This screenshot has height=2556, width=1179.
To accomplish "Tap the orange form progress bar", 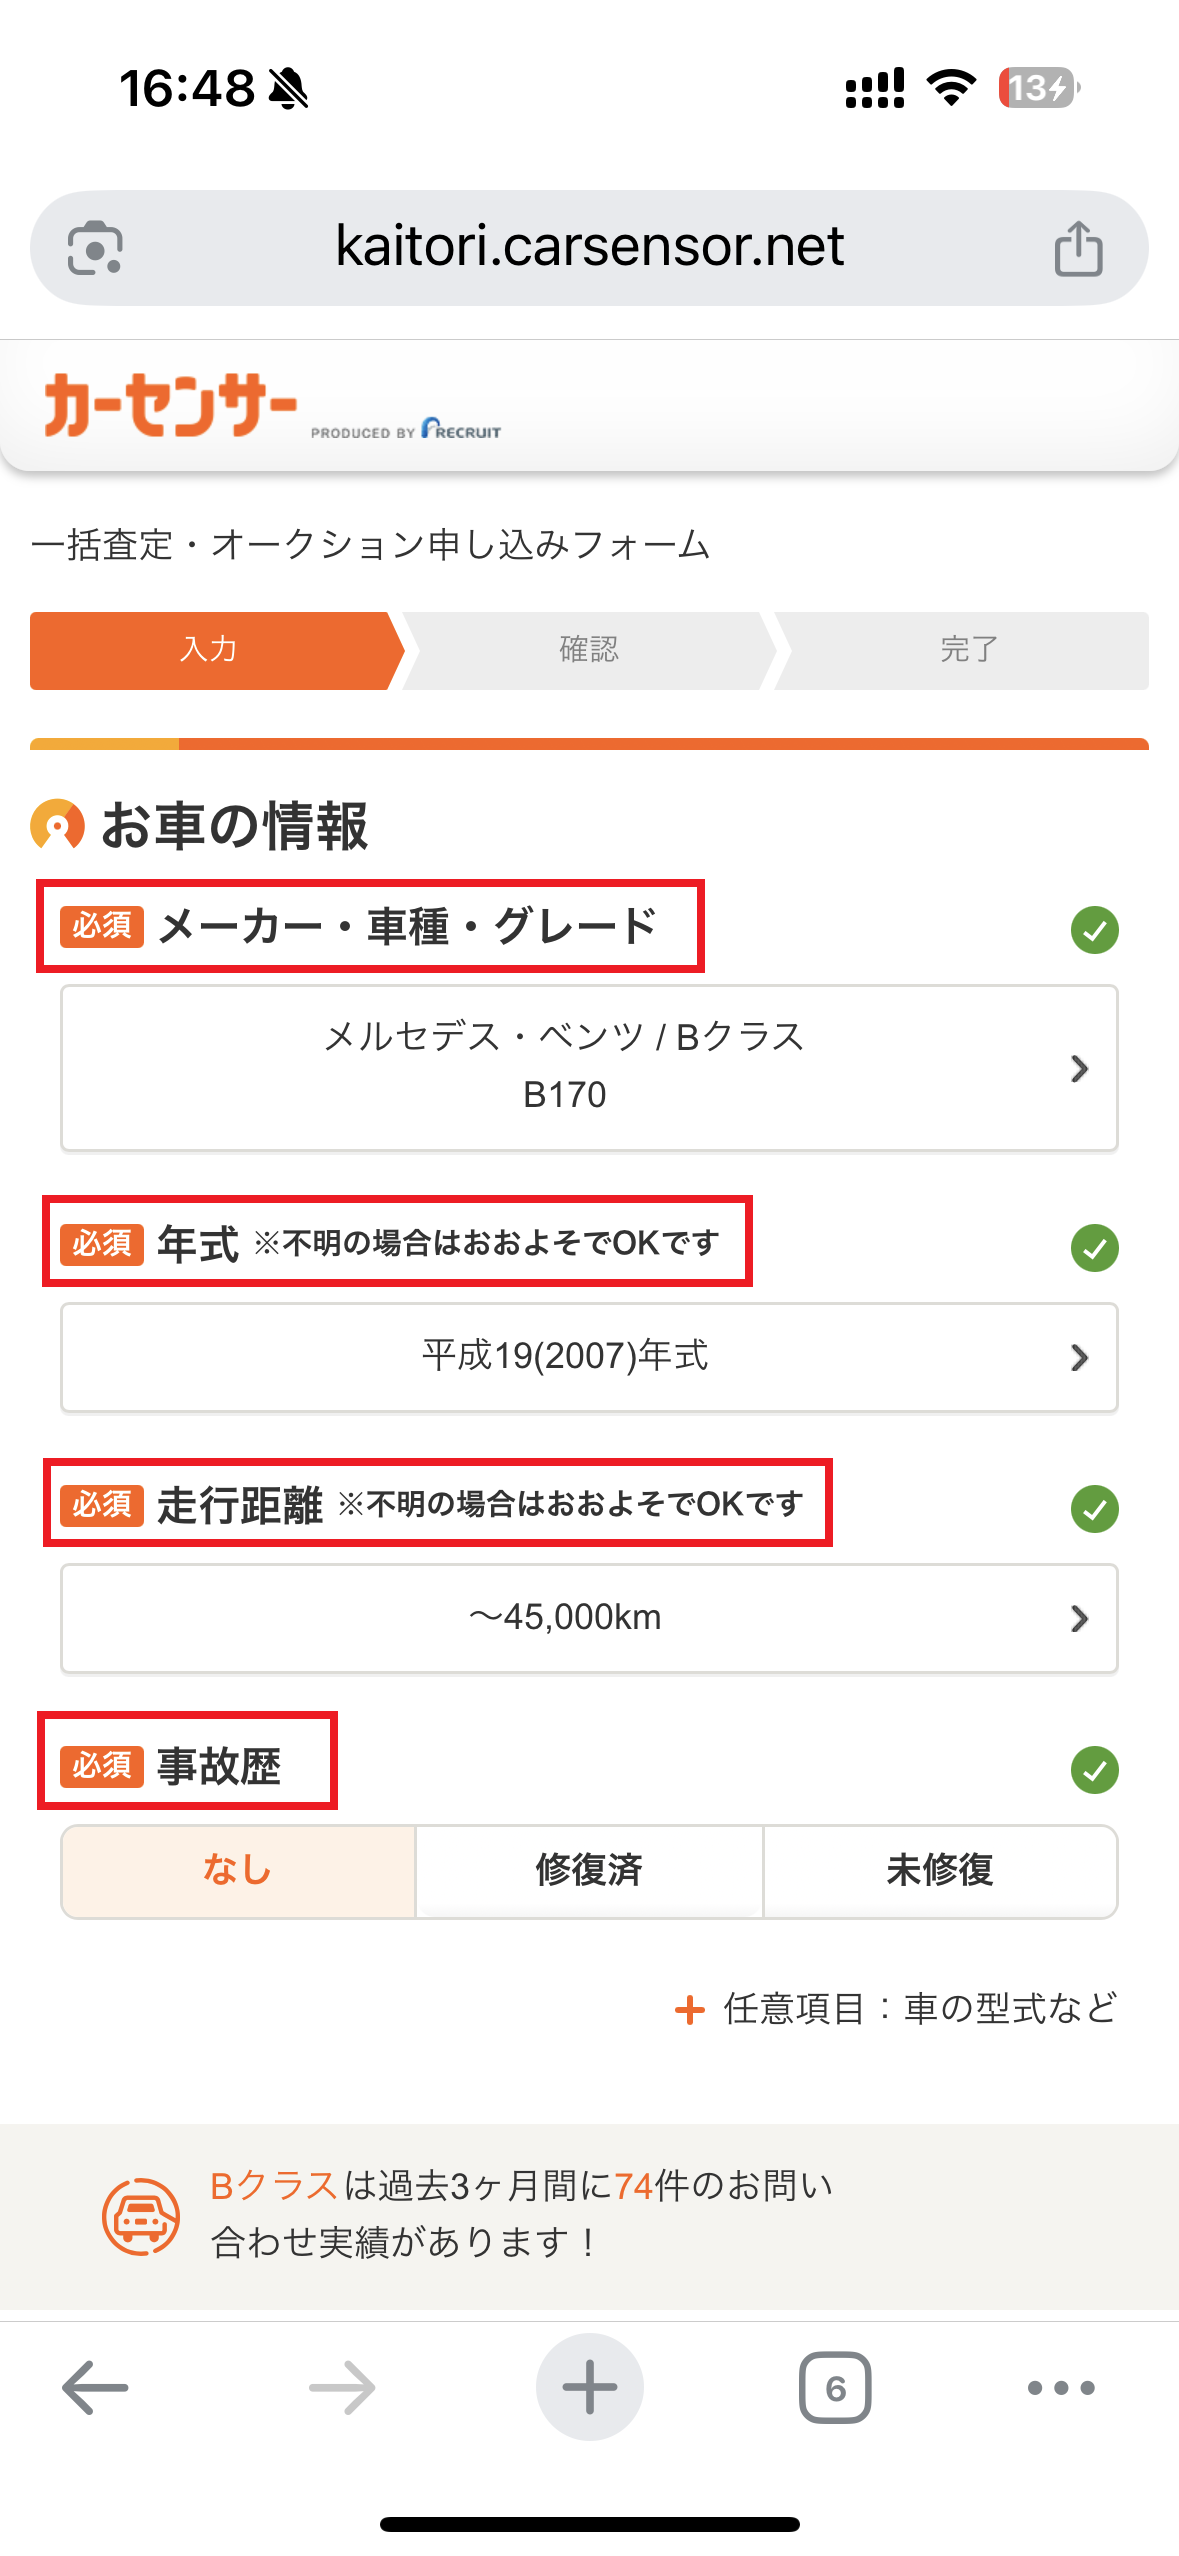I will click(x=589, y=744).
